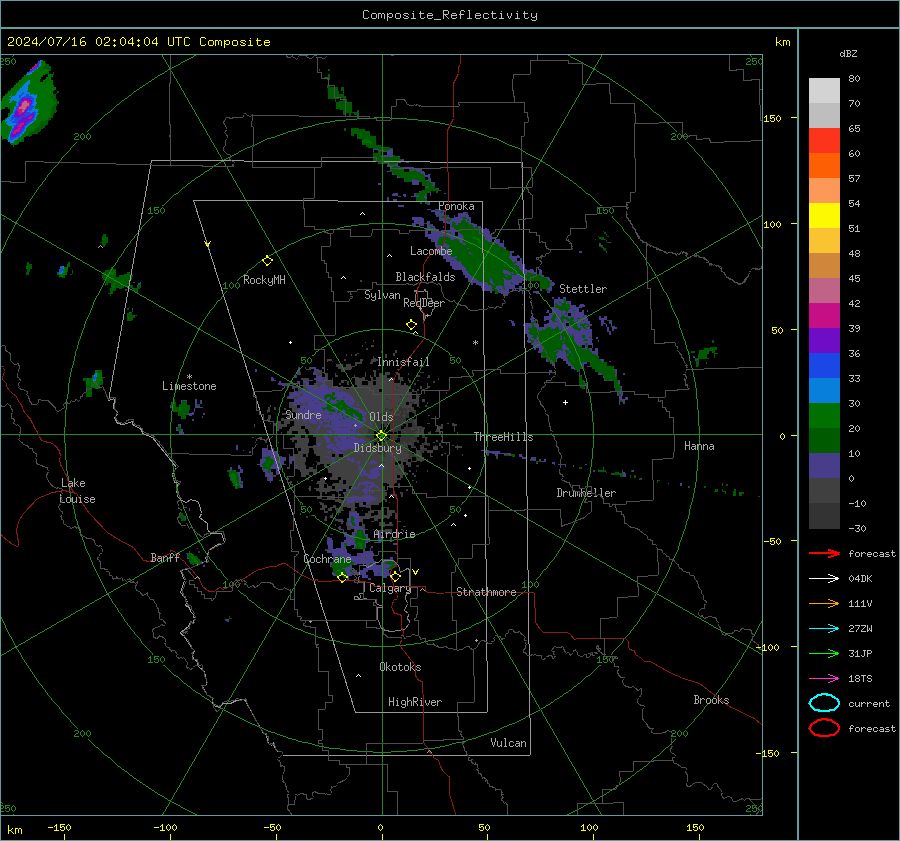Click the Okotoks label

point(400,667)
